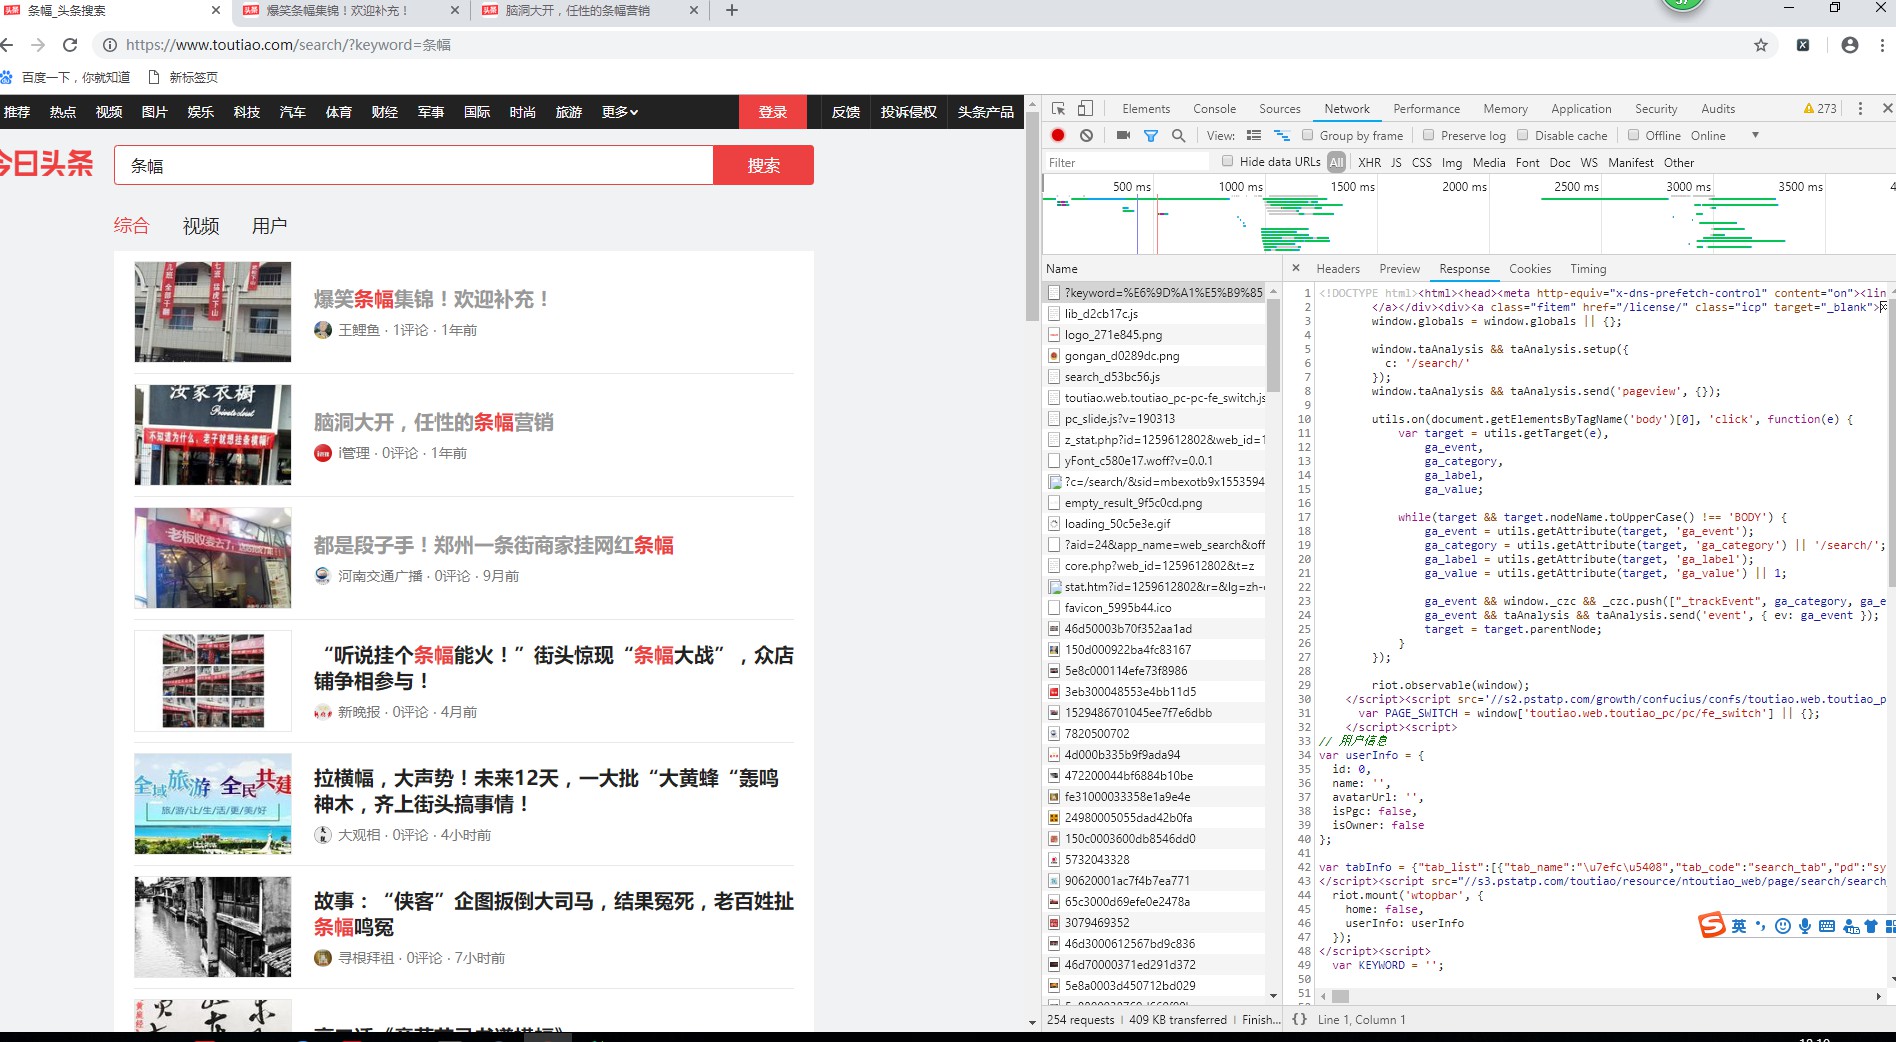Click the site info icon in address bar
Viewport: 1896px width, 1042px height.
tap(110, 45)
